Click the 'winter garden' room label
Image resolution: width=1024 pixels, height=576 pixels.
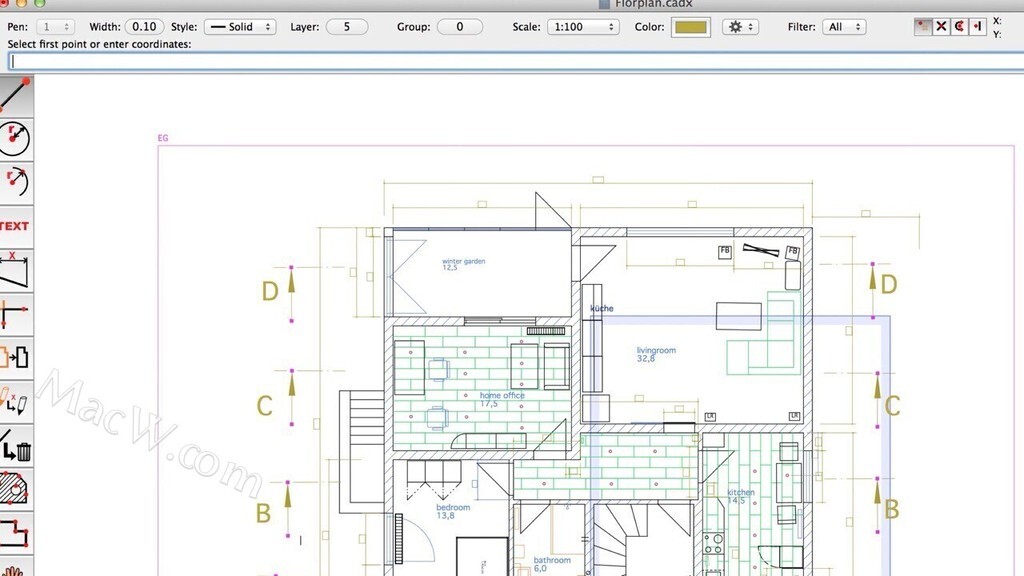(x=464, y=261)
